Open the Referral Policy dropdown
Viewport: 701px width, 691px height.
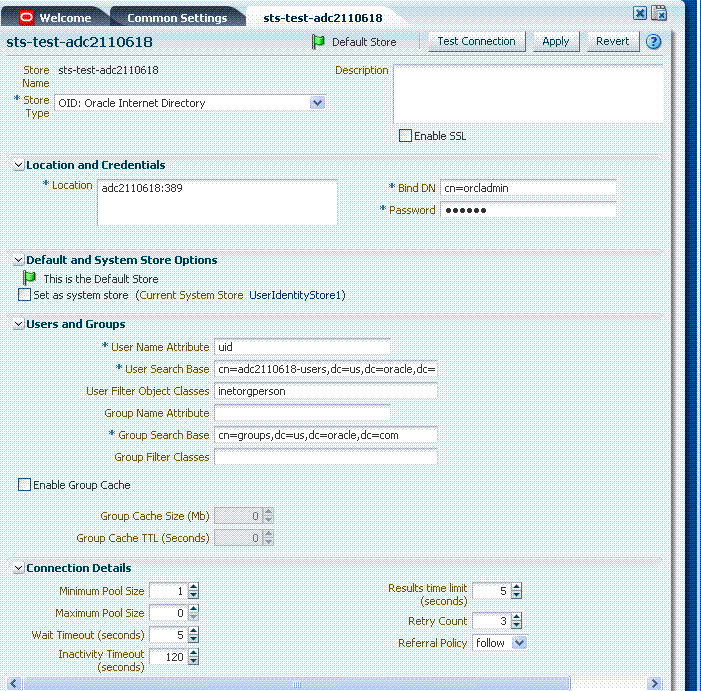[x=519, y=643]
